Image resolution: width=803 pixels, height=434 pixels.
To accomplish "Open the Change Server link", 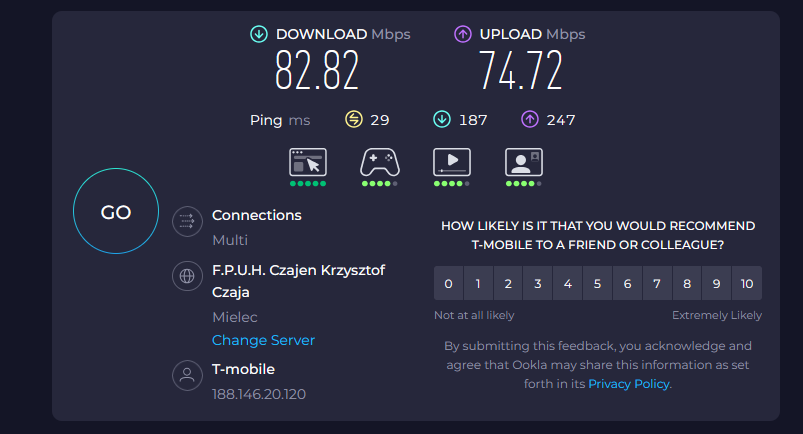I will click(263, 340).
